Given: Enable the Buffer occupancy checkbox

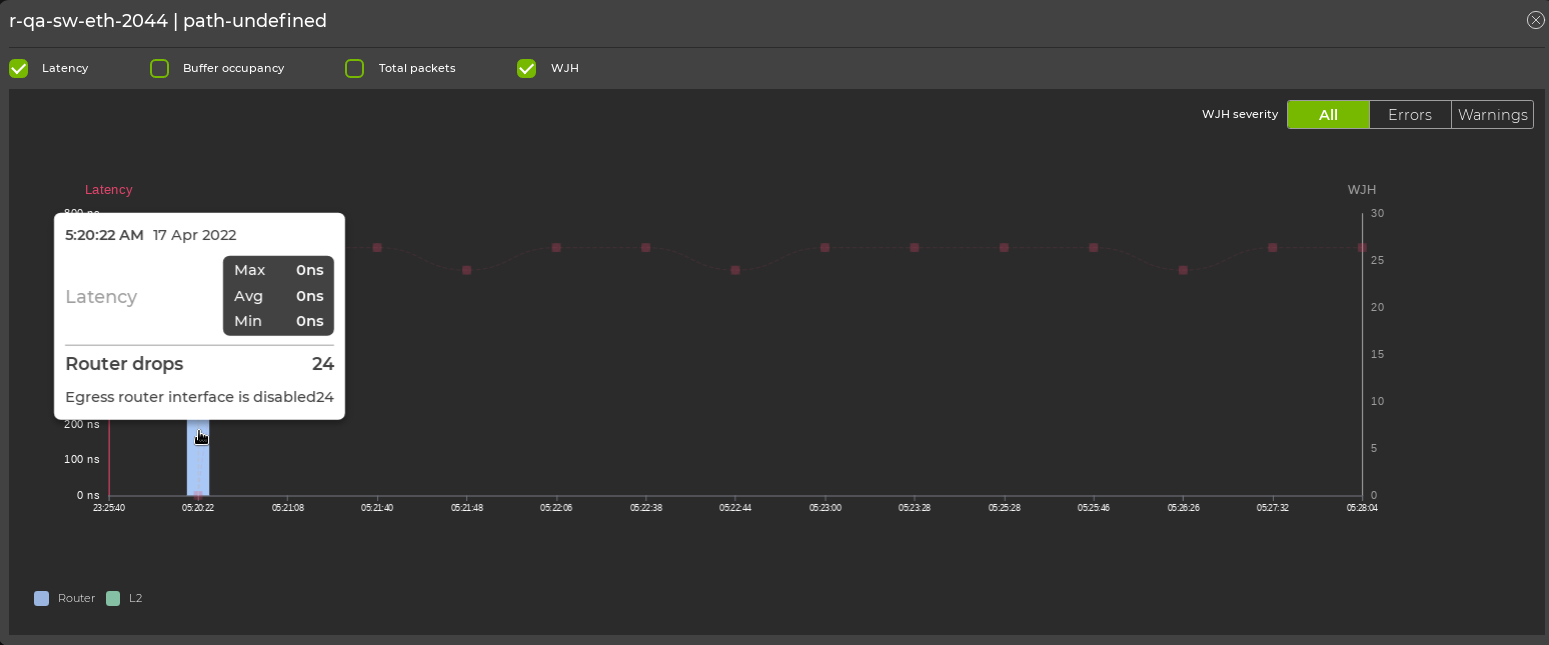Looking at the screenshot, I should [x=159, y=68].
